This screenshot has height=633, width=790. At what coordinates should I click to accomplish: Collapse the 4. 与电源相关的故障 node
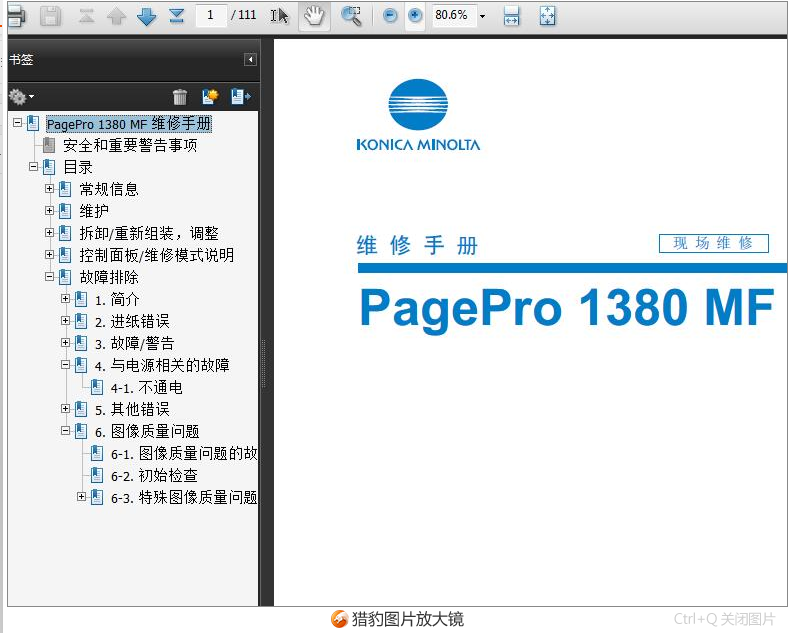[65, 364]
